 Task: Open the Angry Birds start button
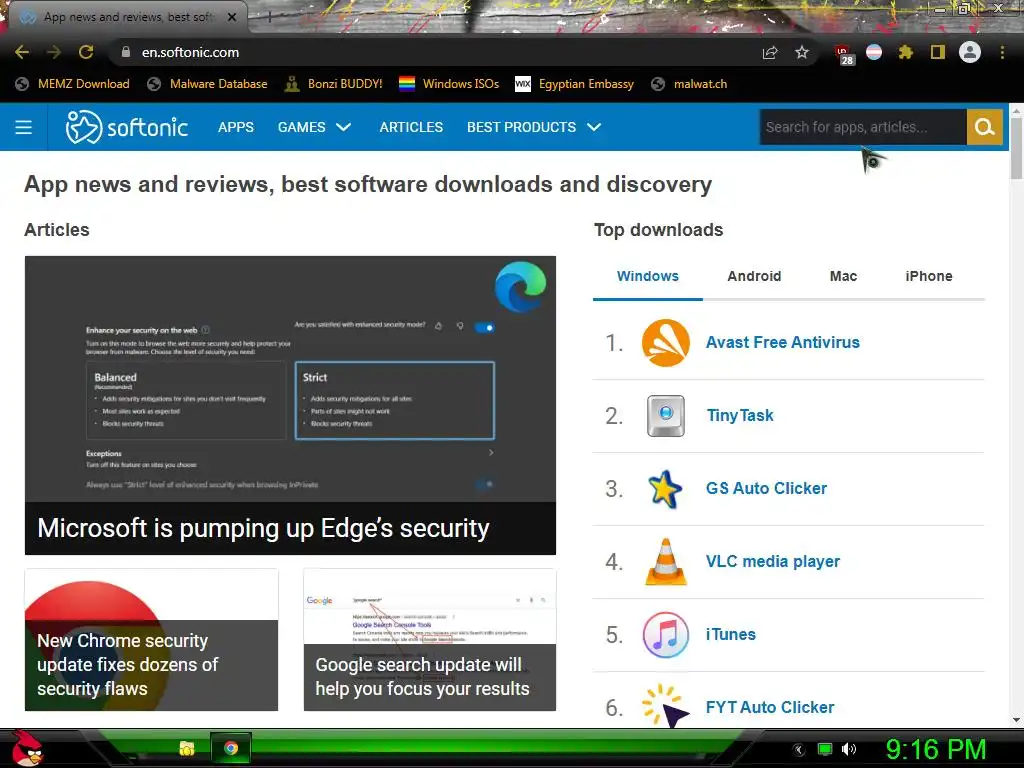click(27, 748)
